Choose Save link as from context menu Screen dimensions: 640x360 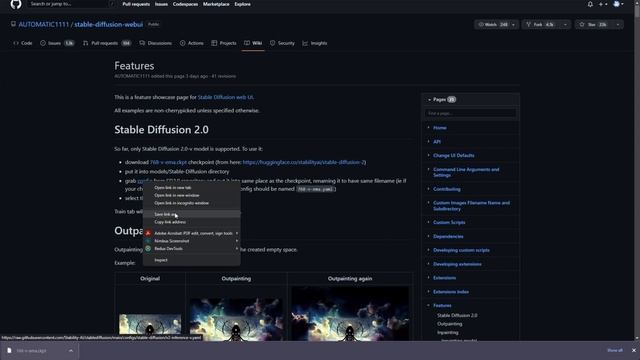(191, 214)
